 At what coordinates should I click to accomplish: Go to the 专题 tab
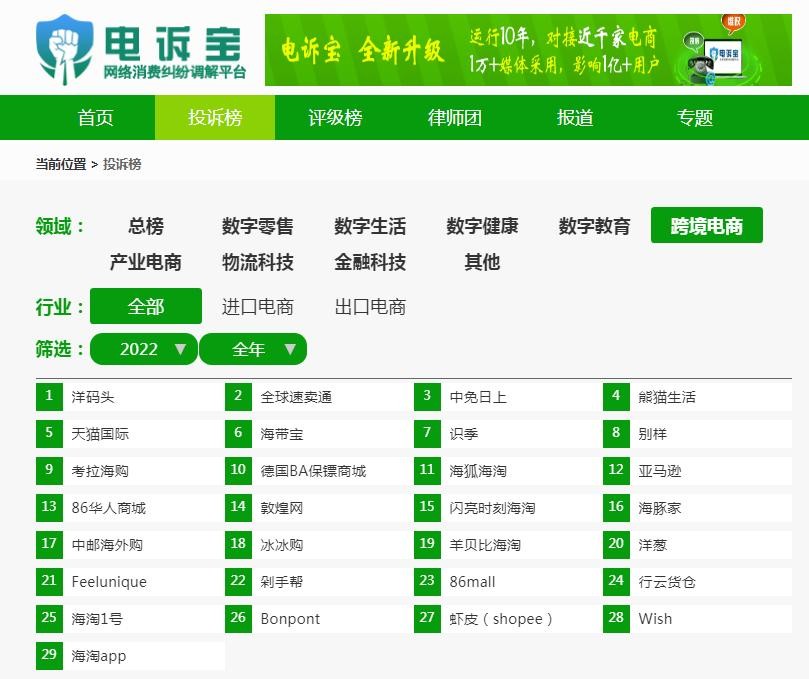click(695, 117)
